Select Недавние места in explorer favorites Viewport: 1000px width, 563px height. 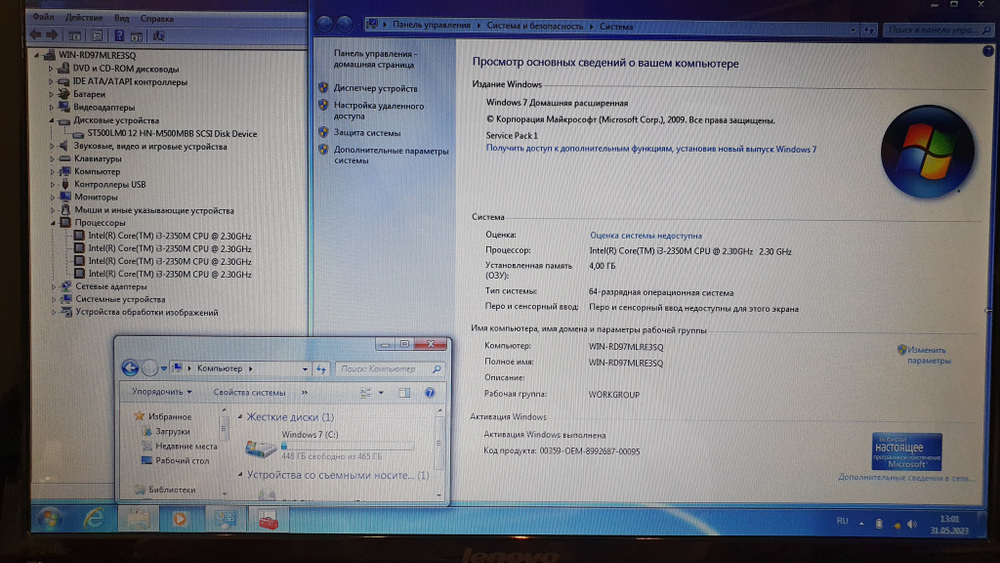(x=186, y=446)
